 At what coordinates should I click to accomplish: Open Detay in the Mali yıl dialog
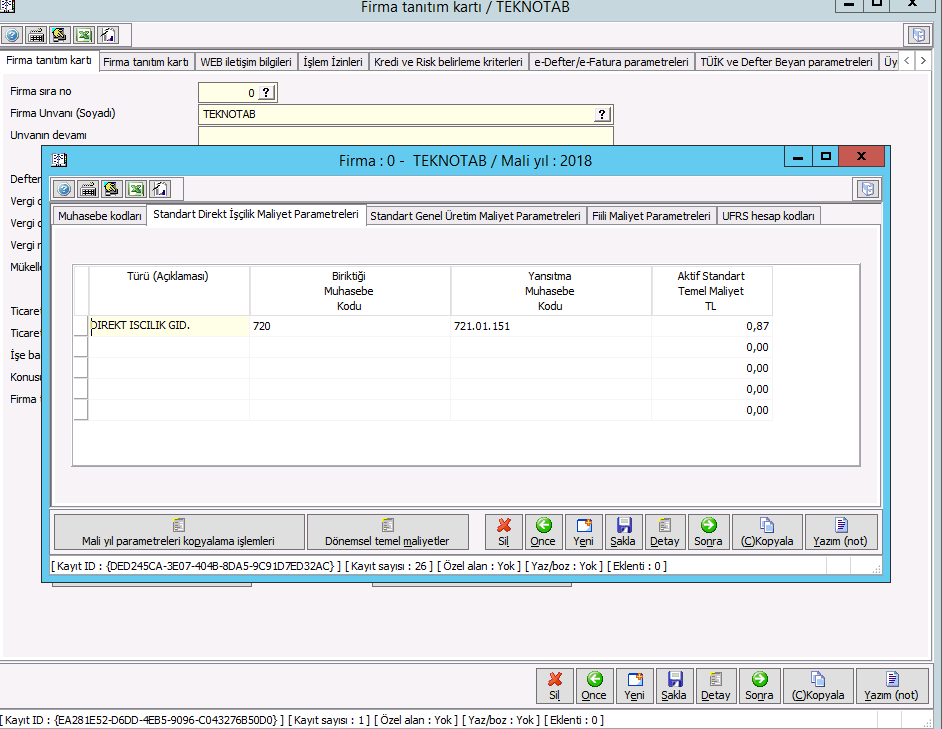click(665, 532)
